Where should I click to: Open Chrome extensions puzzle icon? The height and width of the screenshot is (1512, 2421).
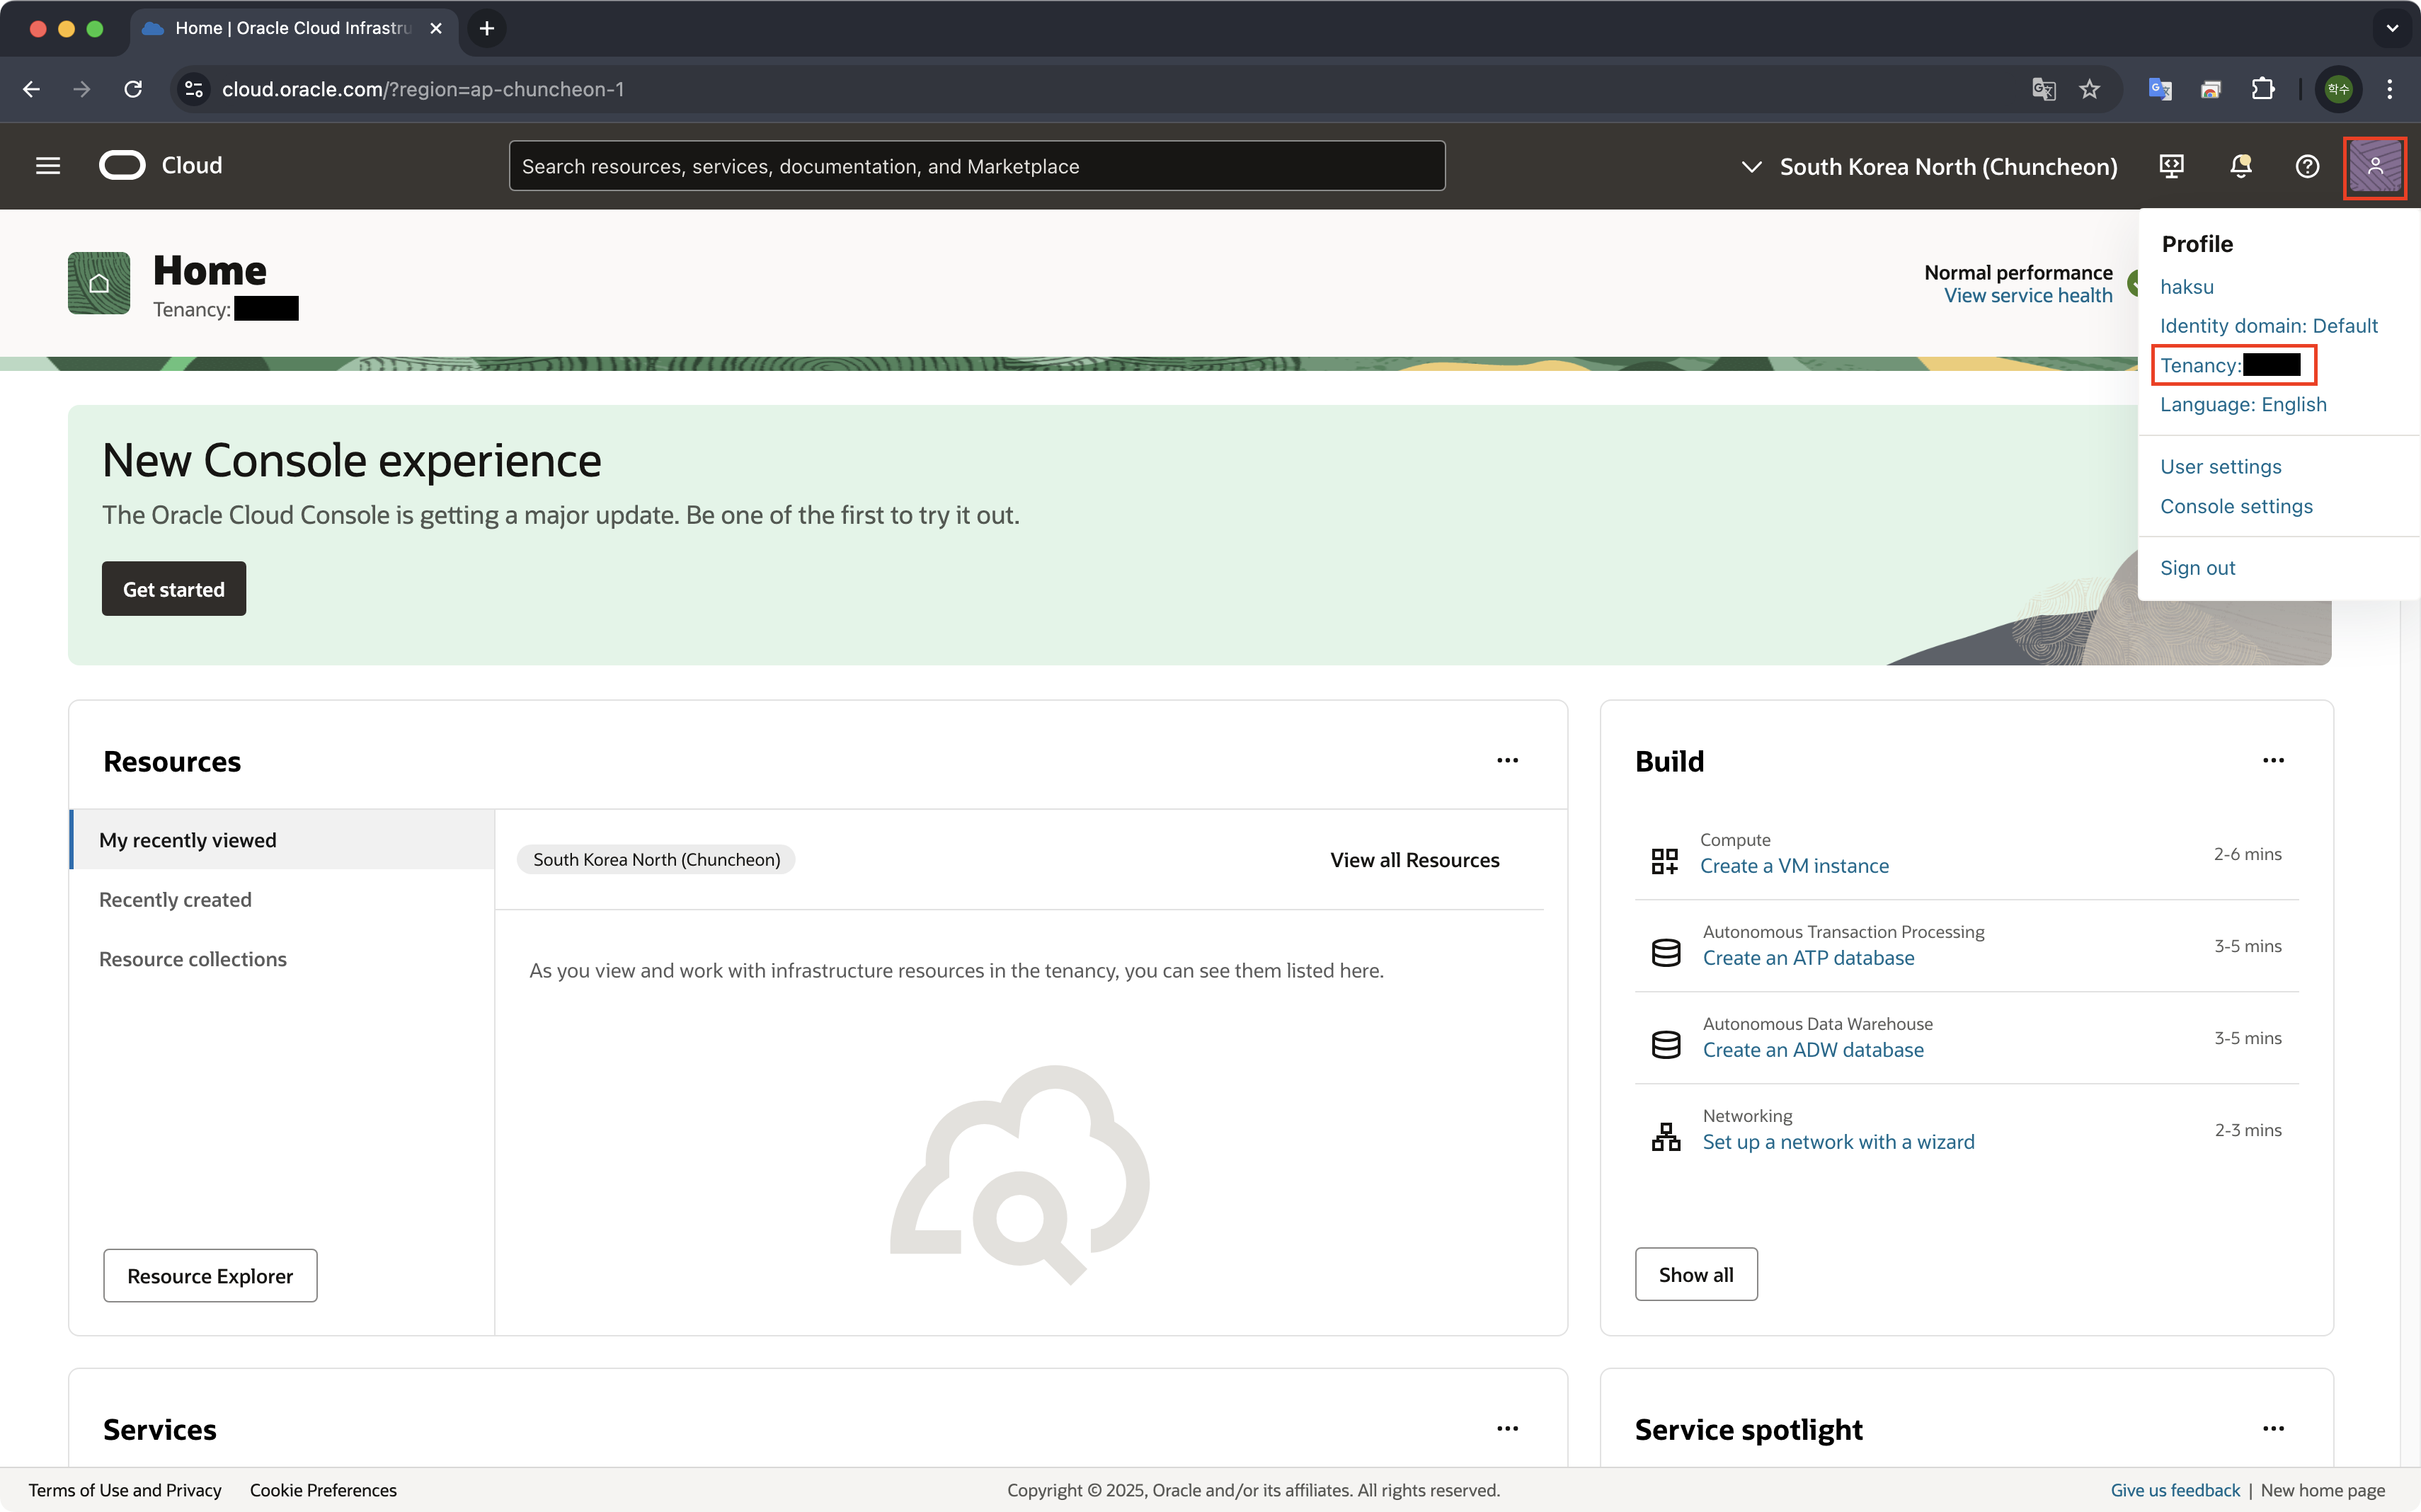tap(2263, 89)
